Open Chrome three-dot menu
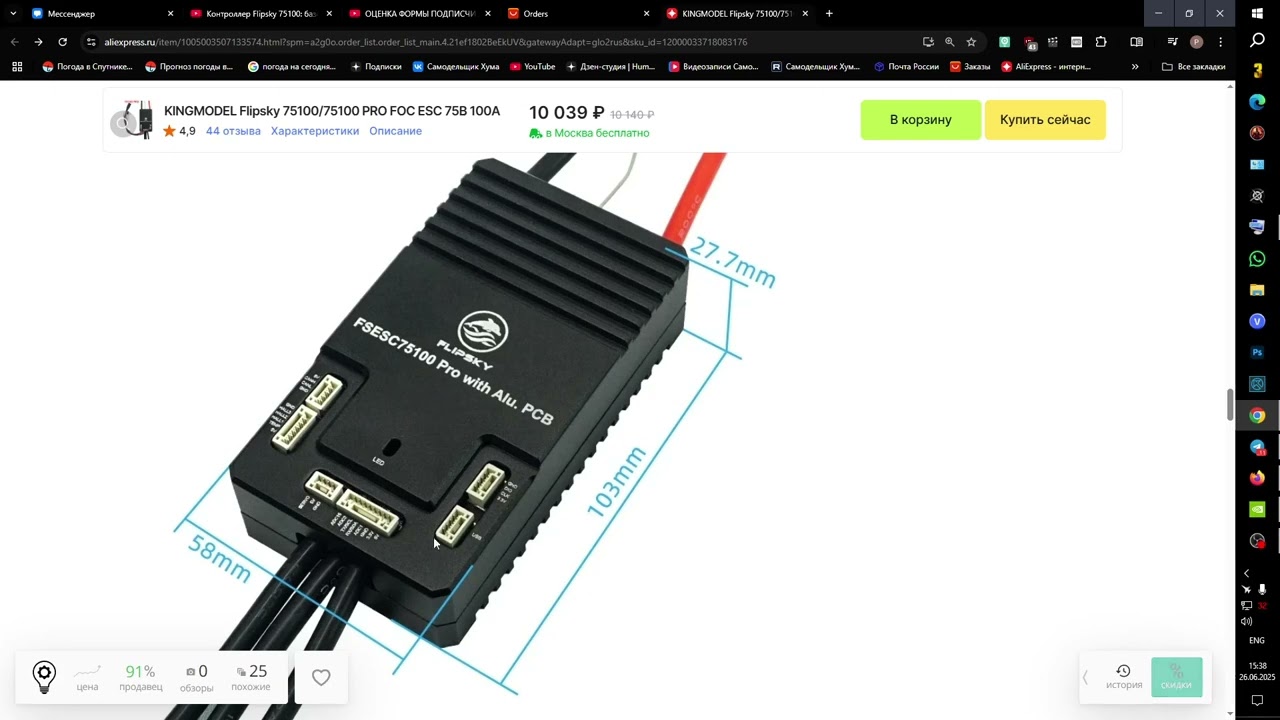The height and width of the screenshot is (720, 1280). [1220, 42]
